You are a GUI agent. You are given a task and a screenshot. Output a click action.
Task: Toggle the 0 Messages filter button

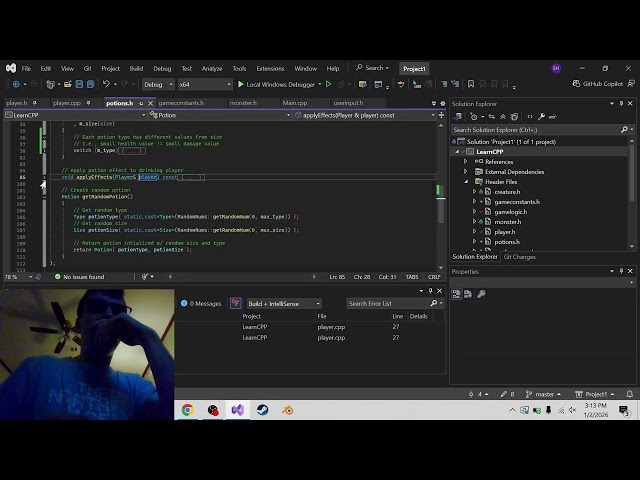201,303
